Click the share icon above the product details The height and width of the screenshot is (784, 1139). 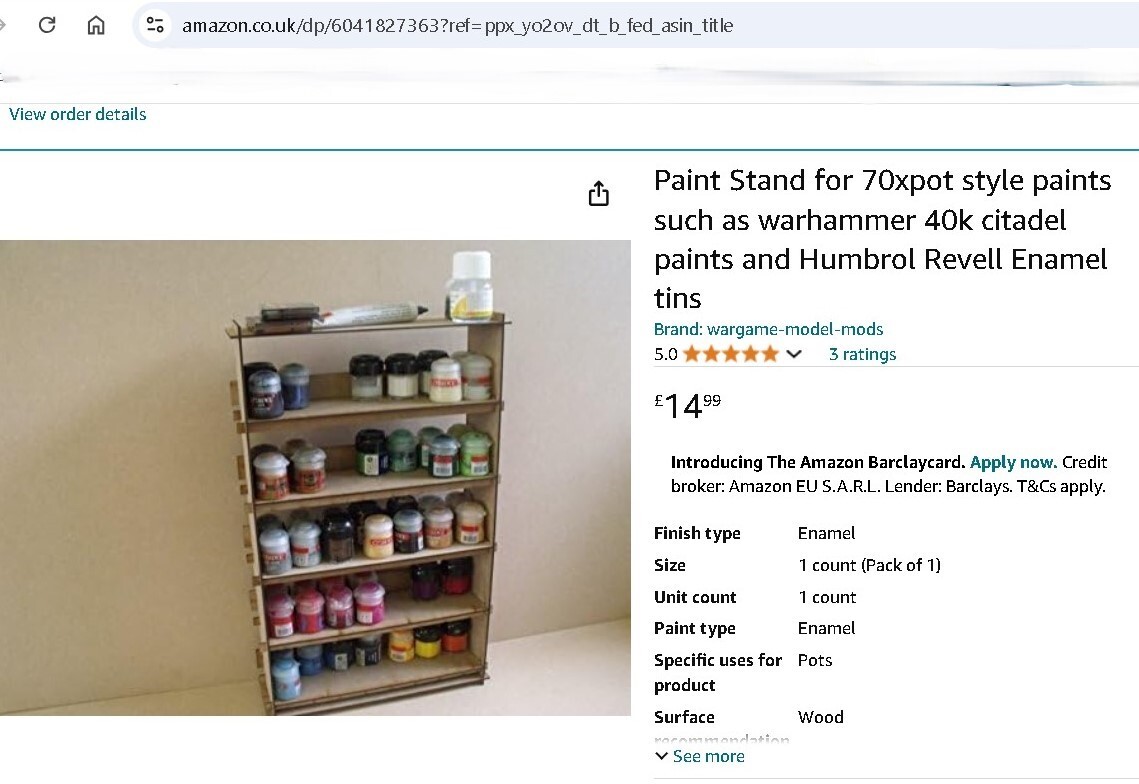click(x=598, y=193)
